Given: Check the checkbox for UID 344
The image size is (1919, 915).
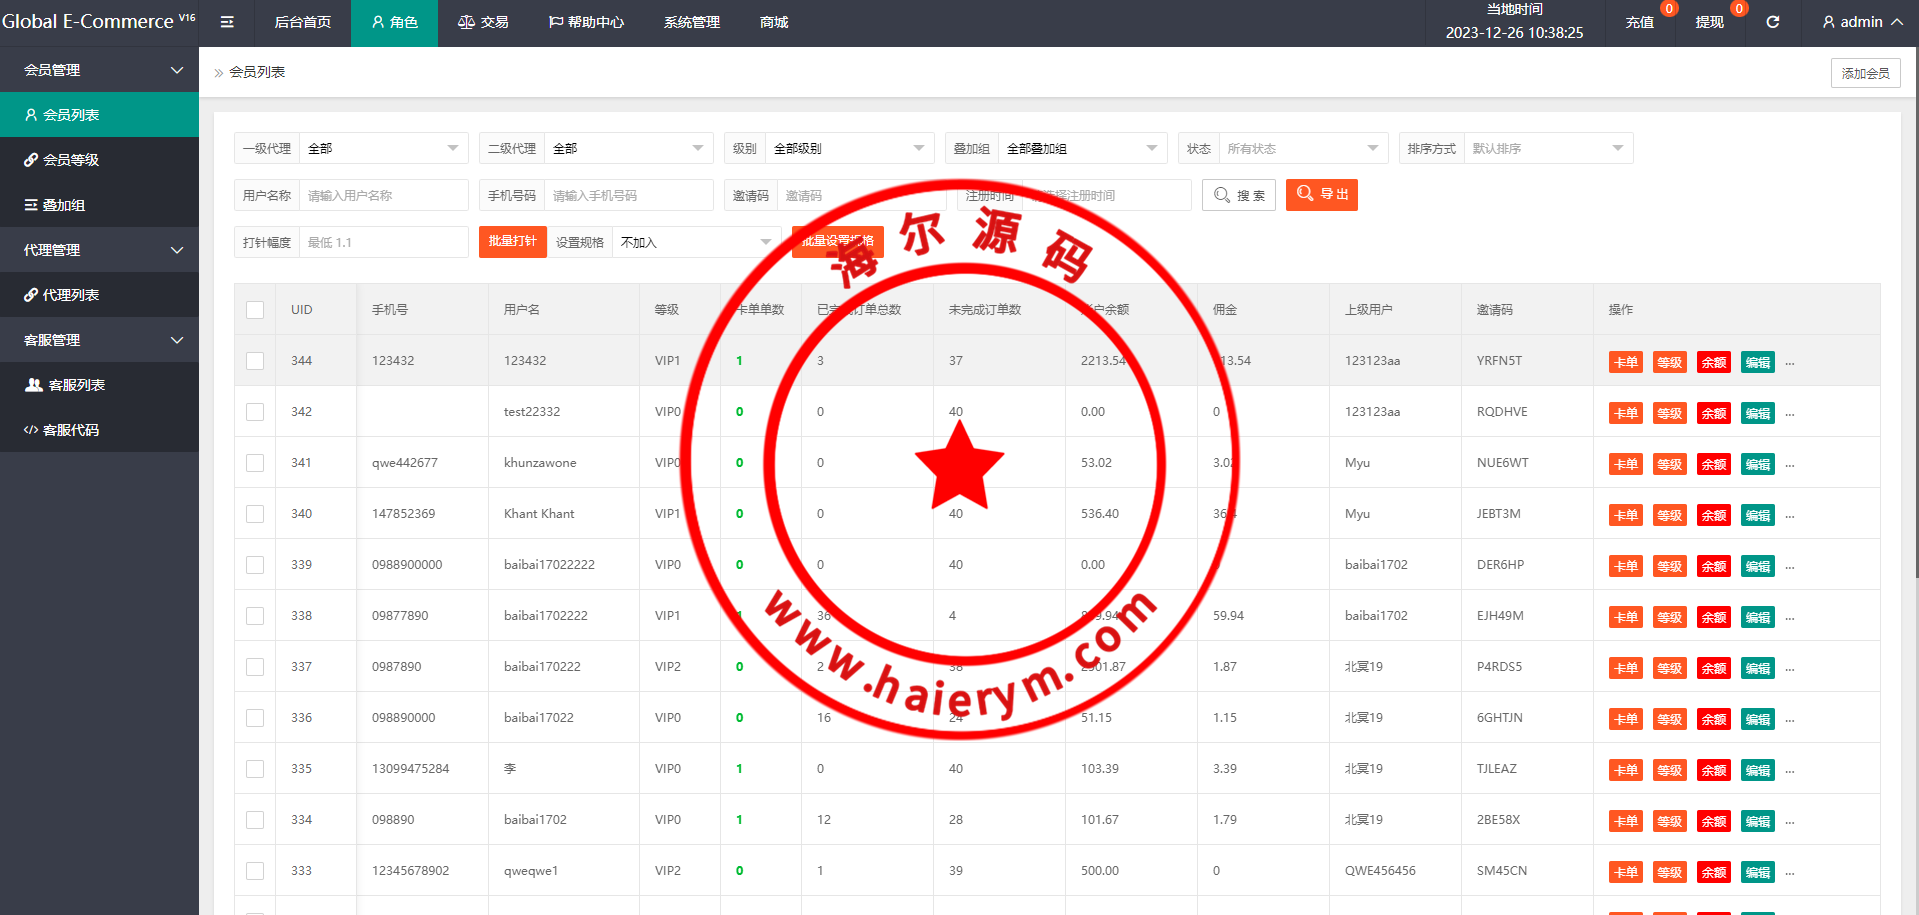Looking at the screenshot, I should (x=255, y=361).
